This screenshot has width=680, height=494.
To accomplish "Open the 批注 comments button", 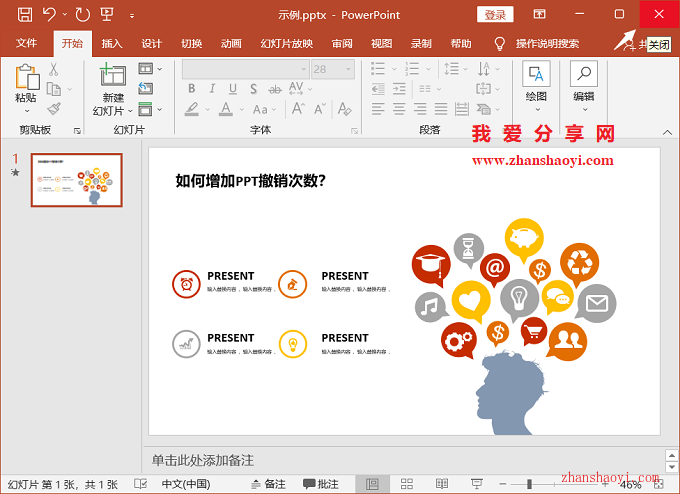I will pyautogui.click(x=321, y=484).
